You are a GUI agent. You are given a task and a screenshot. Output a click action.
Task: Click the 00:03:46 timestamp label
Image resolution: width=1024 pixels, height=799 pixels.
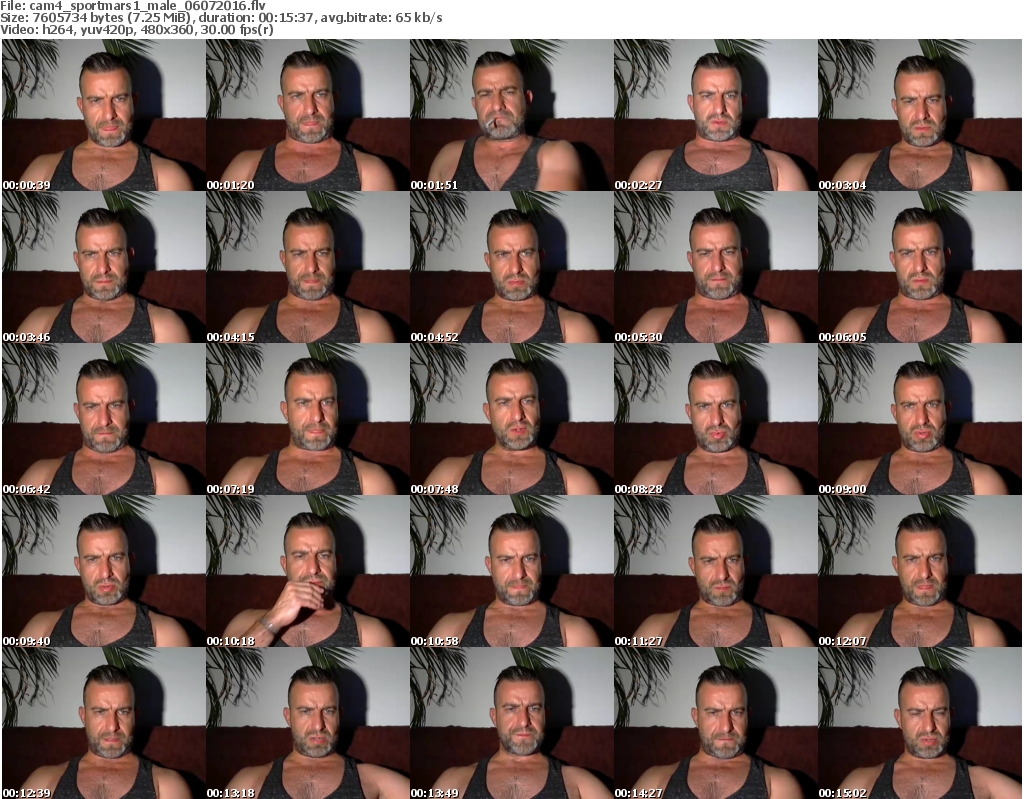pyautogui.click(x=26, y=337)
